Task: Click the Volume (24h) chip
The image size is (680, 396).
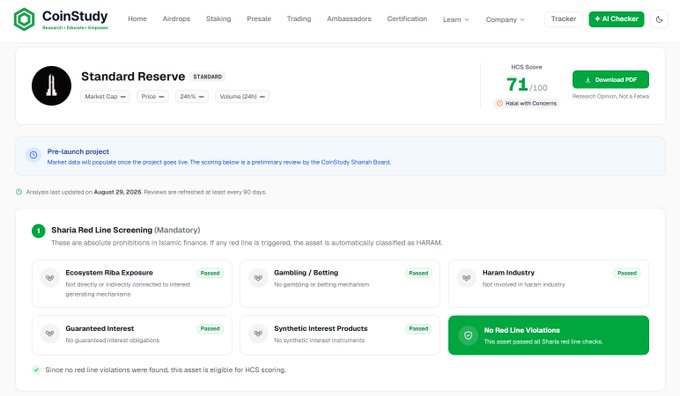Action: [242, 96]
